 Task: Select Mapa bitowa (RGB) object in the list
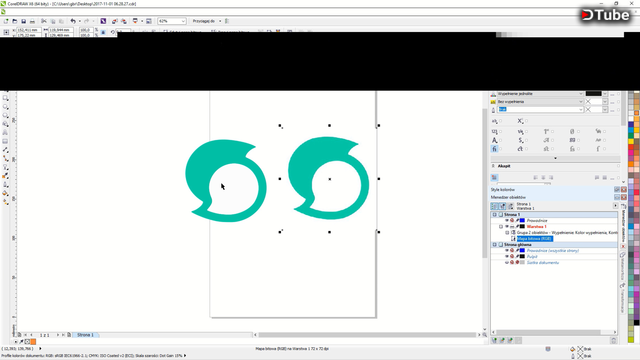pos(535,239)
